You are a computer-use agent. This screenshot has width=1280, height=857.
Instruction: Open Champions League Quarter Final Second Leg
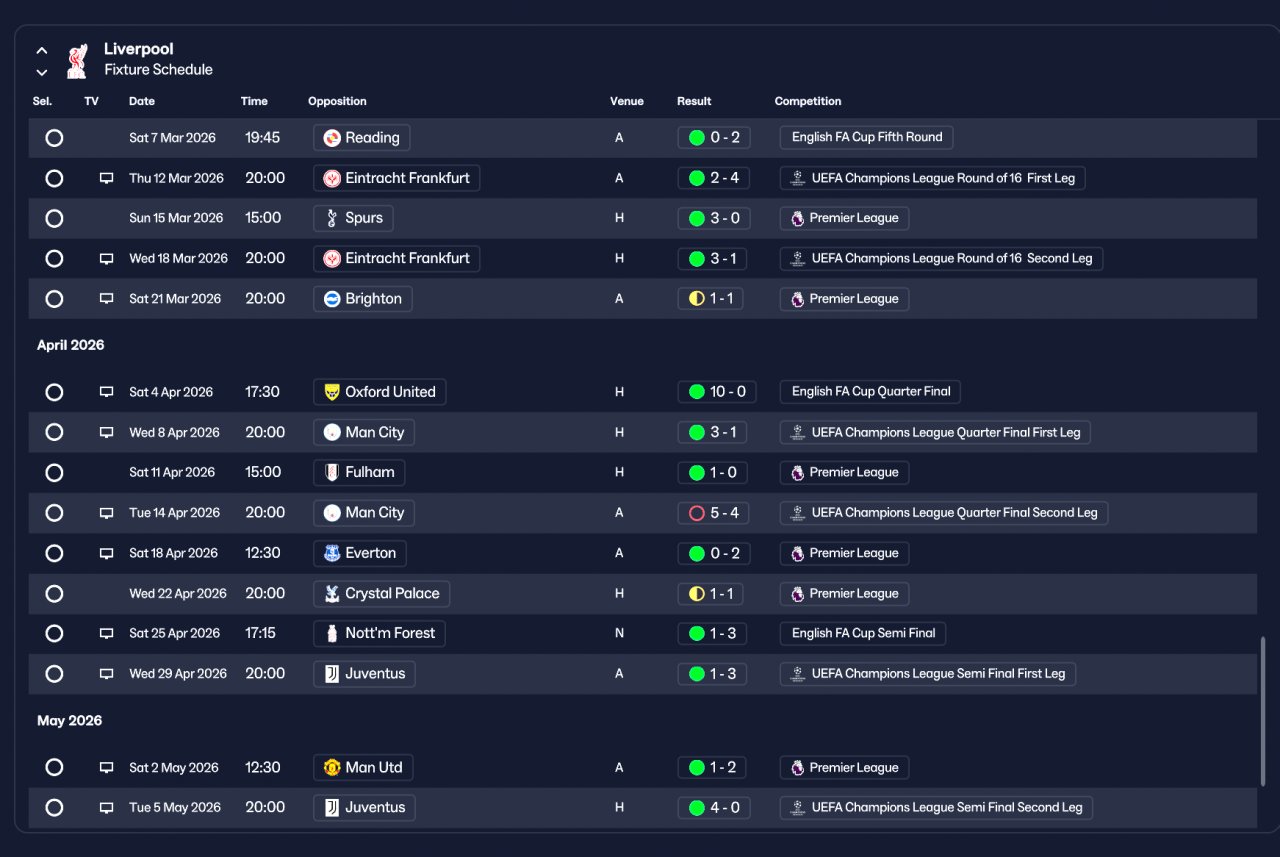[x=944, y=513]
